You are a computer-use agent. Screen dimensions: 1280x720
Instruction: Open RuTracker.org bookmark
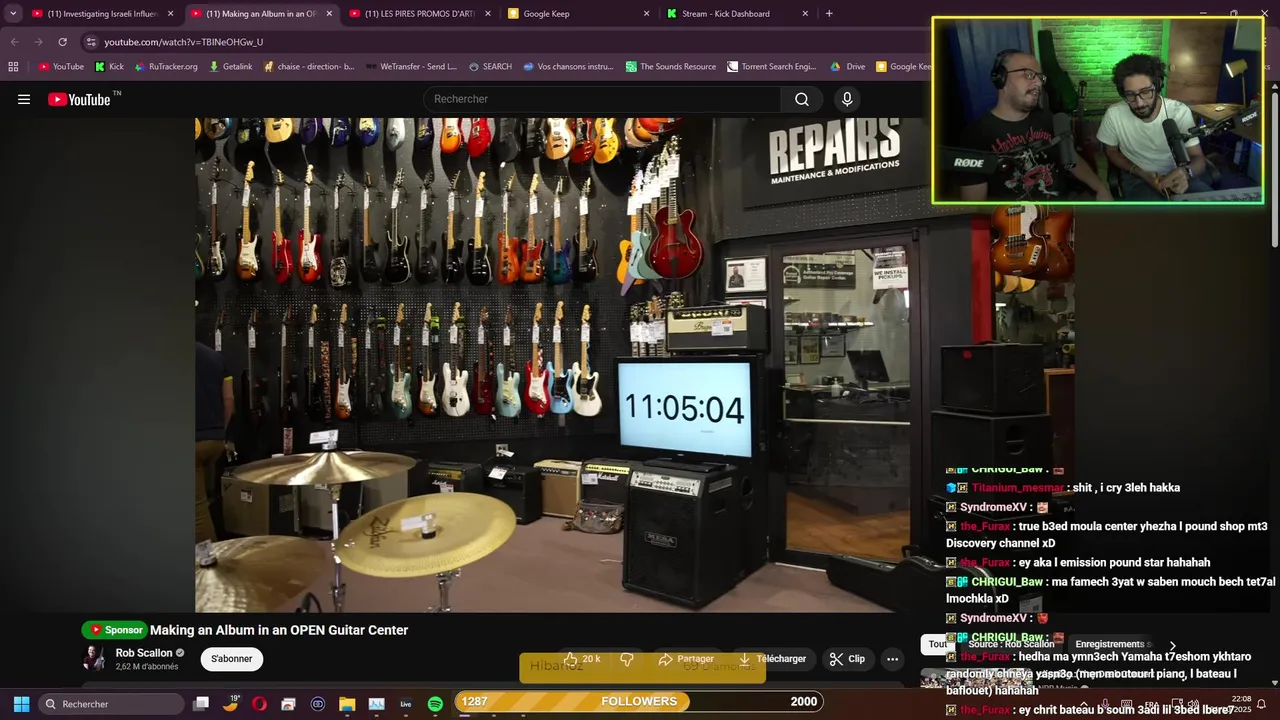pos(165,67)
